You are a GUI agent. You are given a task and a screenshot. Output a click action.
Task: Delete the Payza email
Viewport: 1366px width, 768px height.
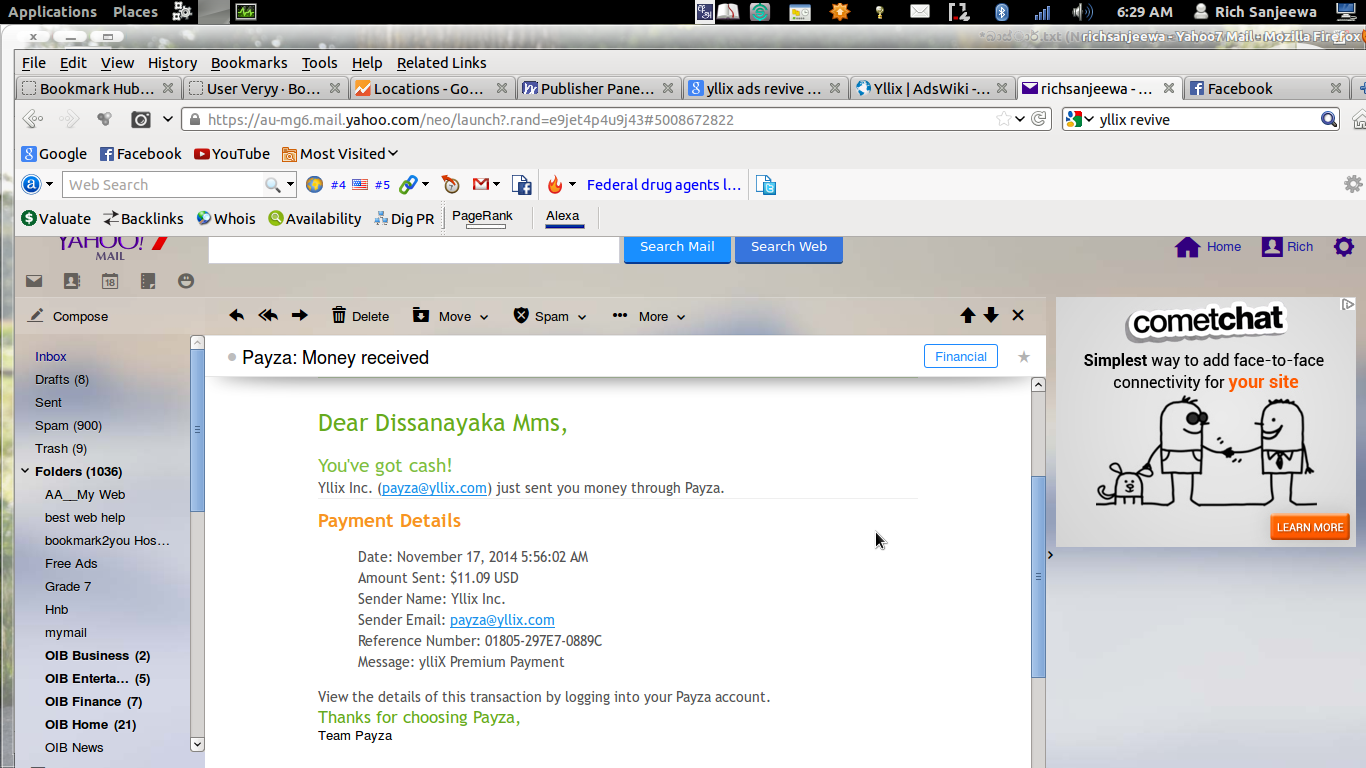tap(360, 316)
